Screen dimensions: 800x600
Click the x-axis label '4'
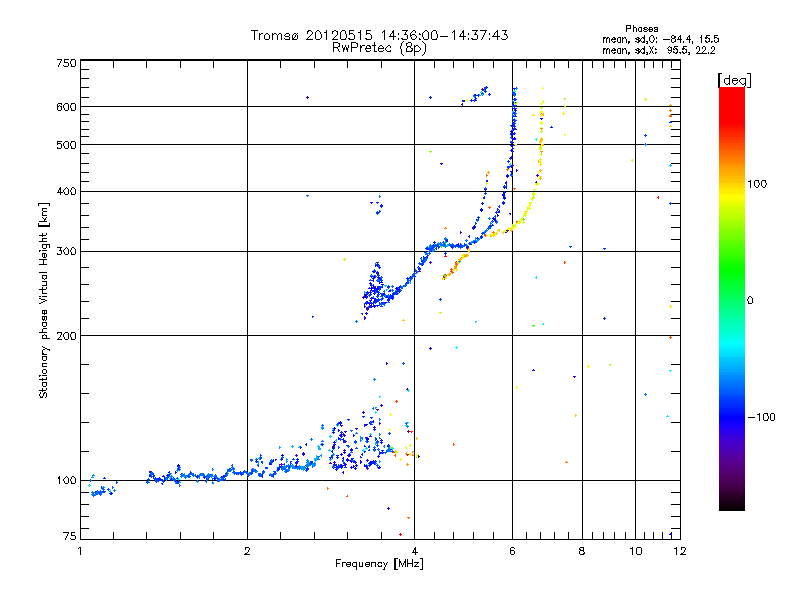point(415,551)
